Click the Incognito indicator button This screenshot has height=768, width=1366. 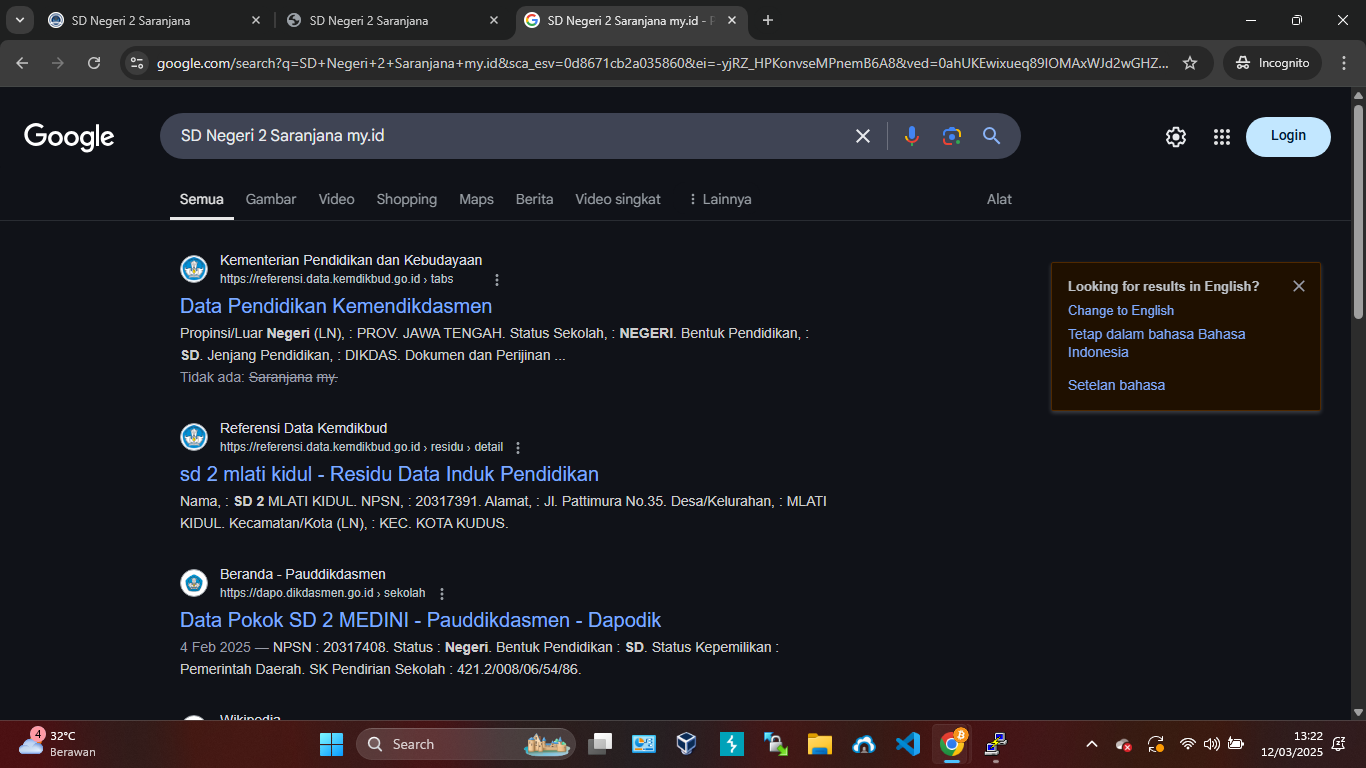[1272, 63]
